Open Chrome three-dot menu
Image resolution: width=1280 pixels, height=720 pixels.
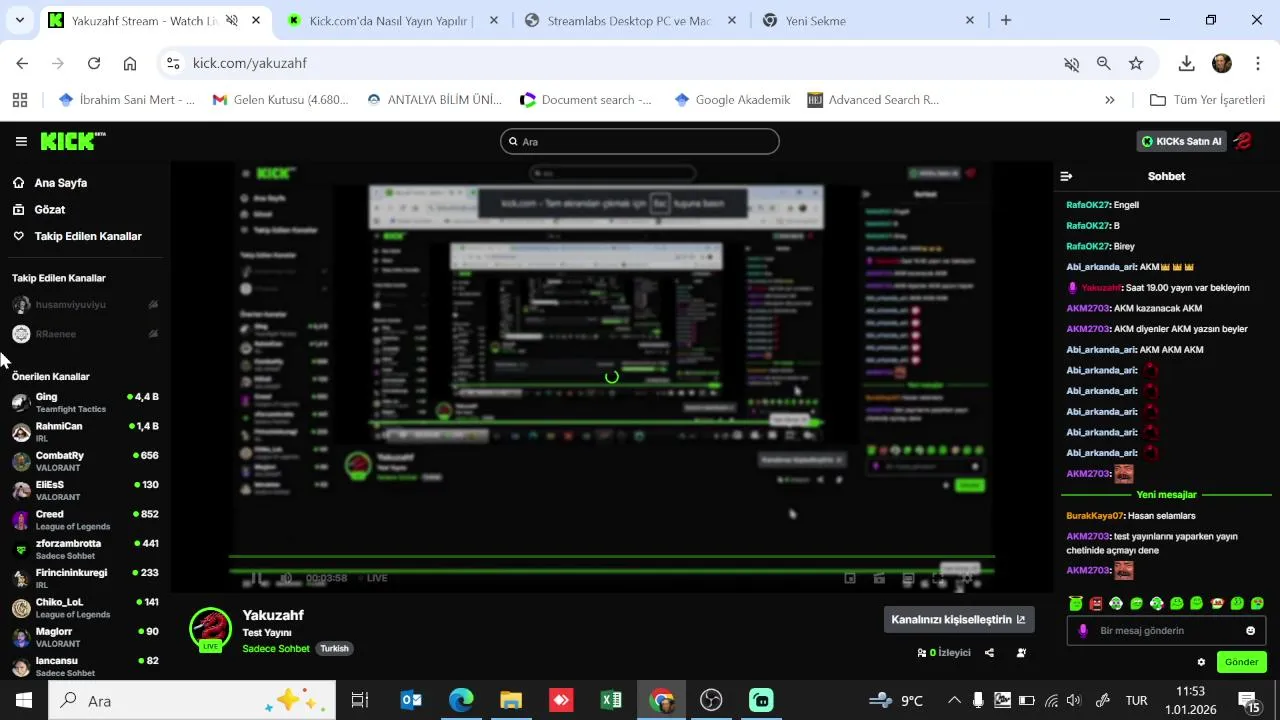(1257, 63)
